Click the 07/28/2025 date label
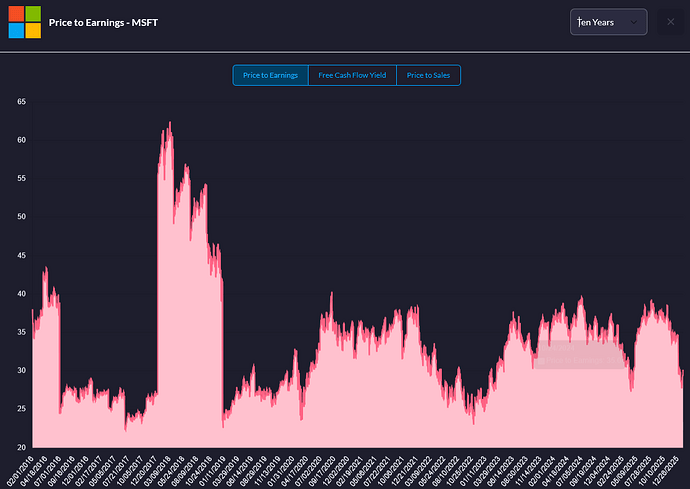 639,471
